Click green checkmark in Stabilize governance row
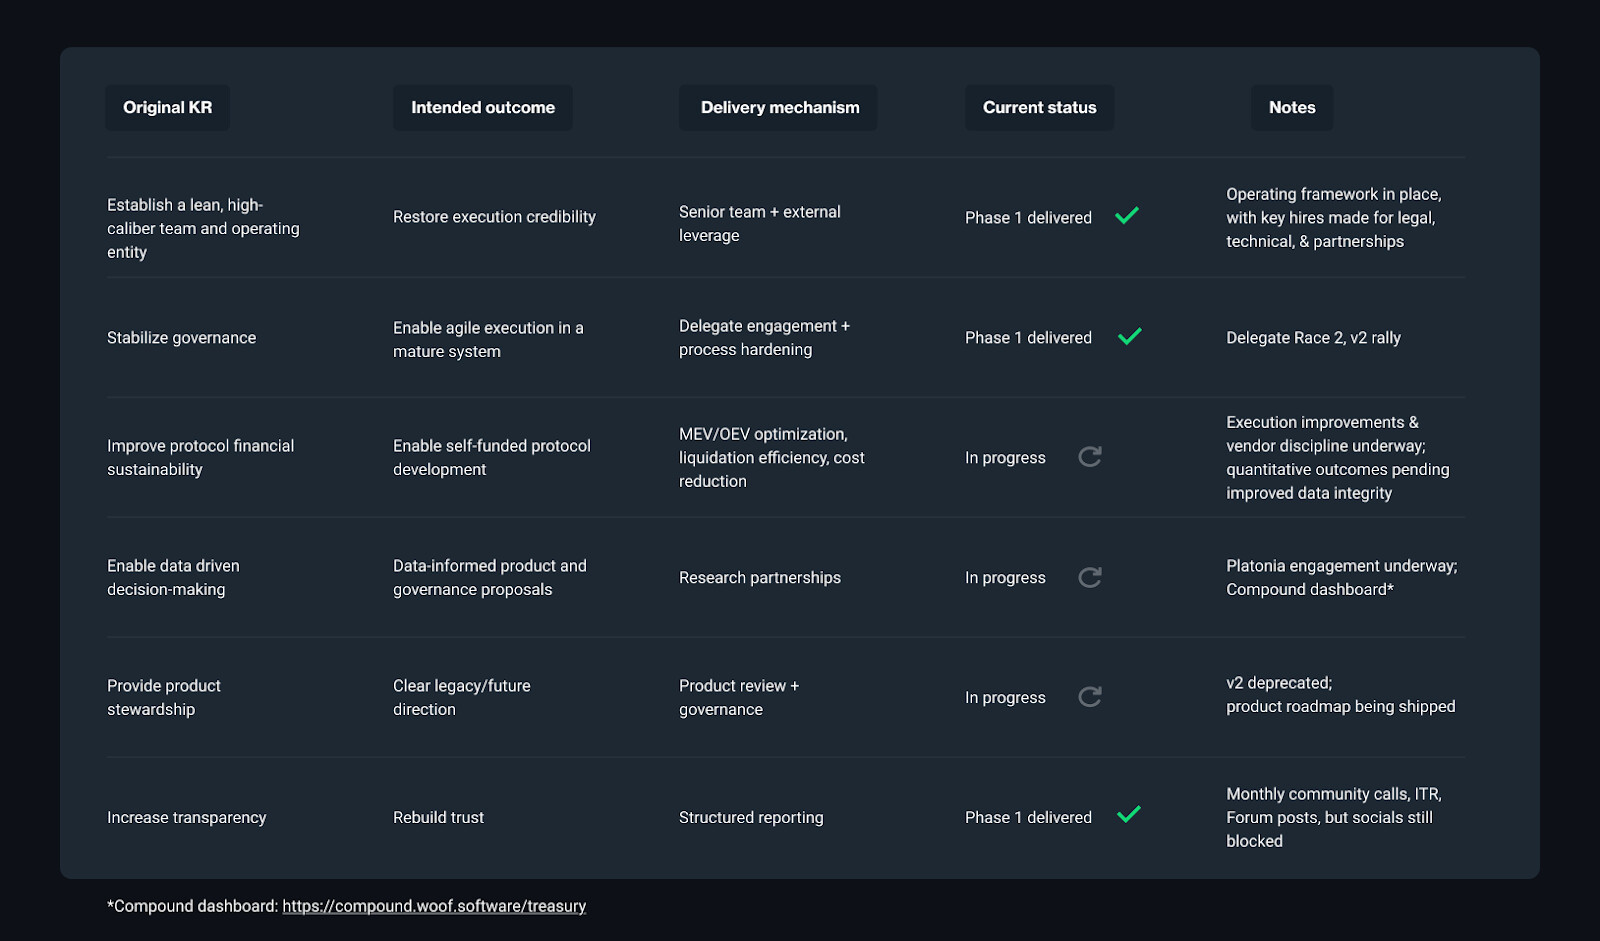The image size is (1600, 941). [x=1129, y=337]
